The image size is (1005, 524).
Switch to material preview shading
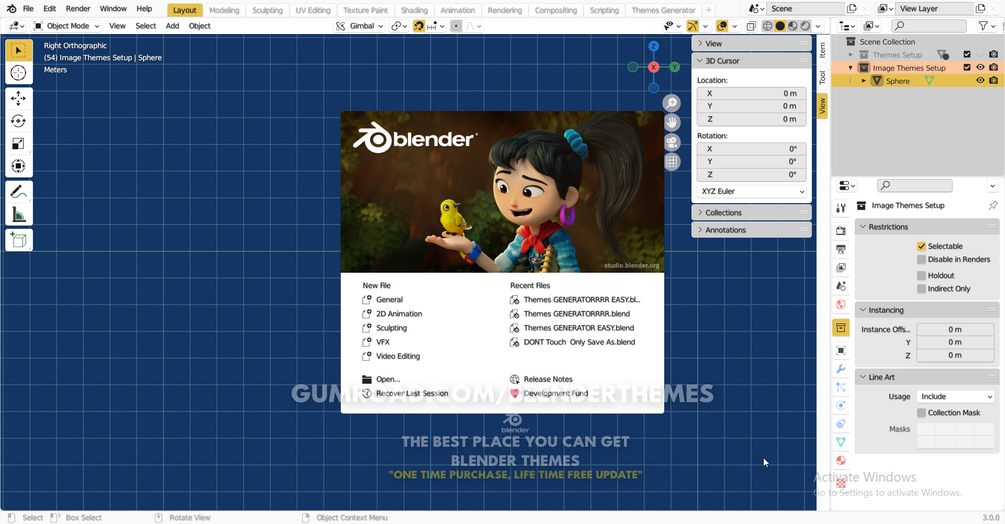793,26
